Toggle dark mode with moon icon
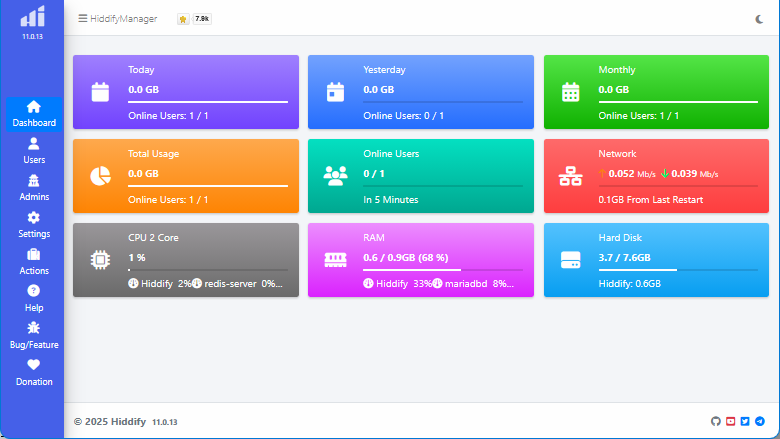The image size is (780, 439). pyautogui.click(x=759, y=18)
